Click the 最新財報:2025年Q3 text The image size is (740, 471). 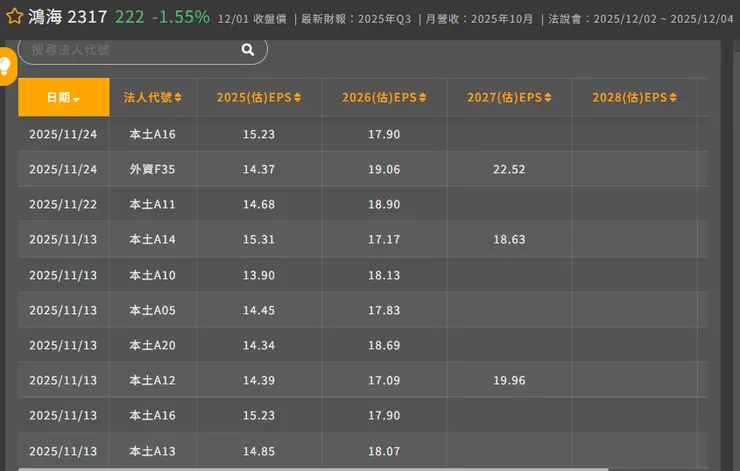356,19
